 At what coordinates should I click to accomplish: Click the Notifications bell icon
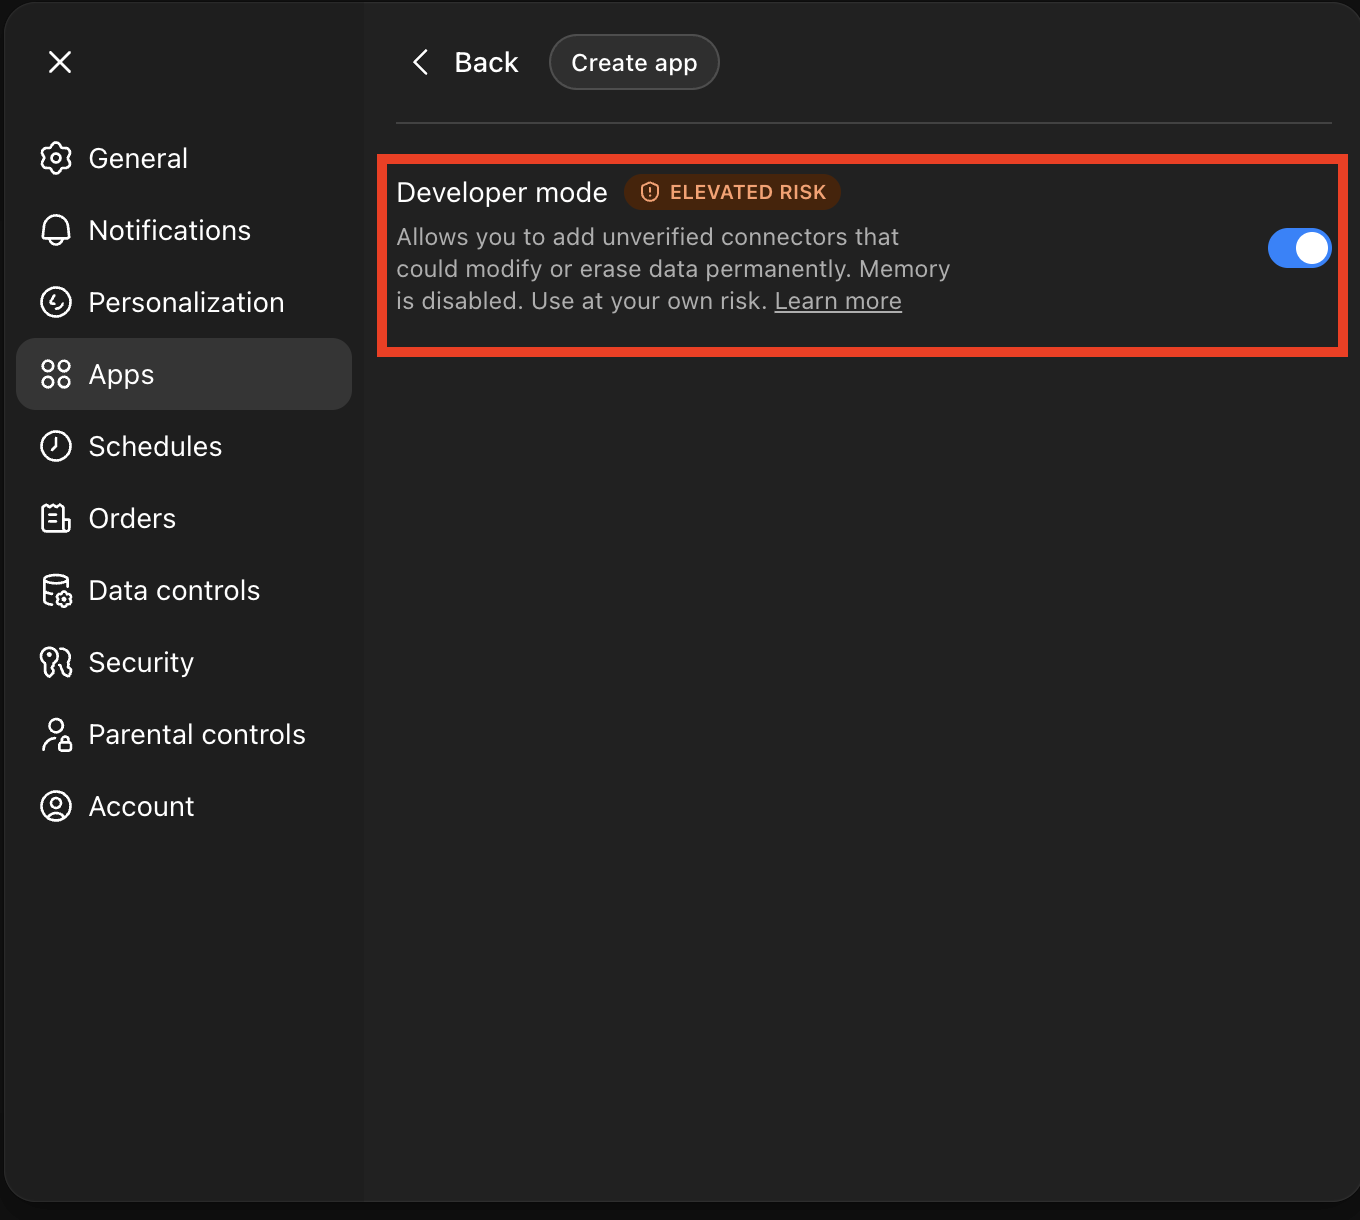(56, 230)
